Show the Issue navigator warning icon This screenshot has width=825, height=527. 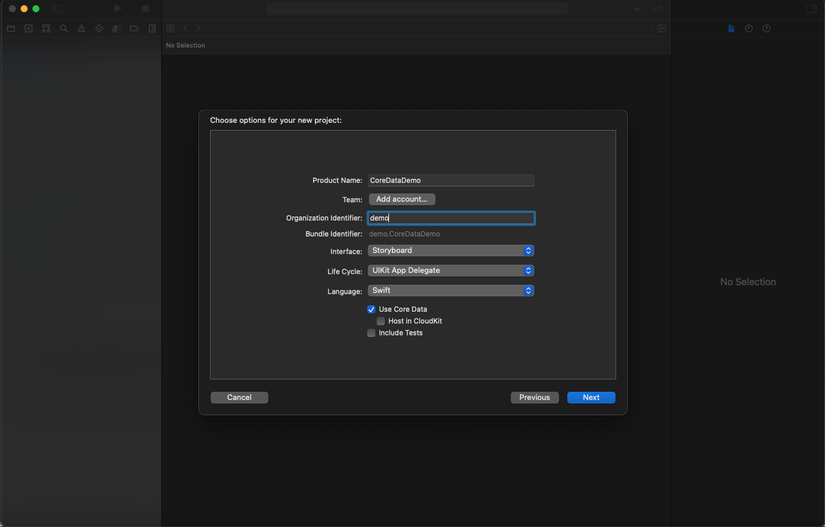pos(81,29)
